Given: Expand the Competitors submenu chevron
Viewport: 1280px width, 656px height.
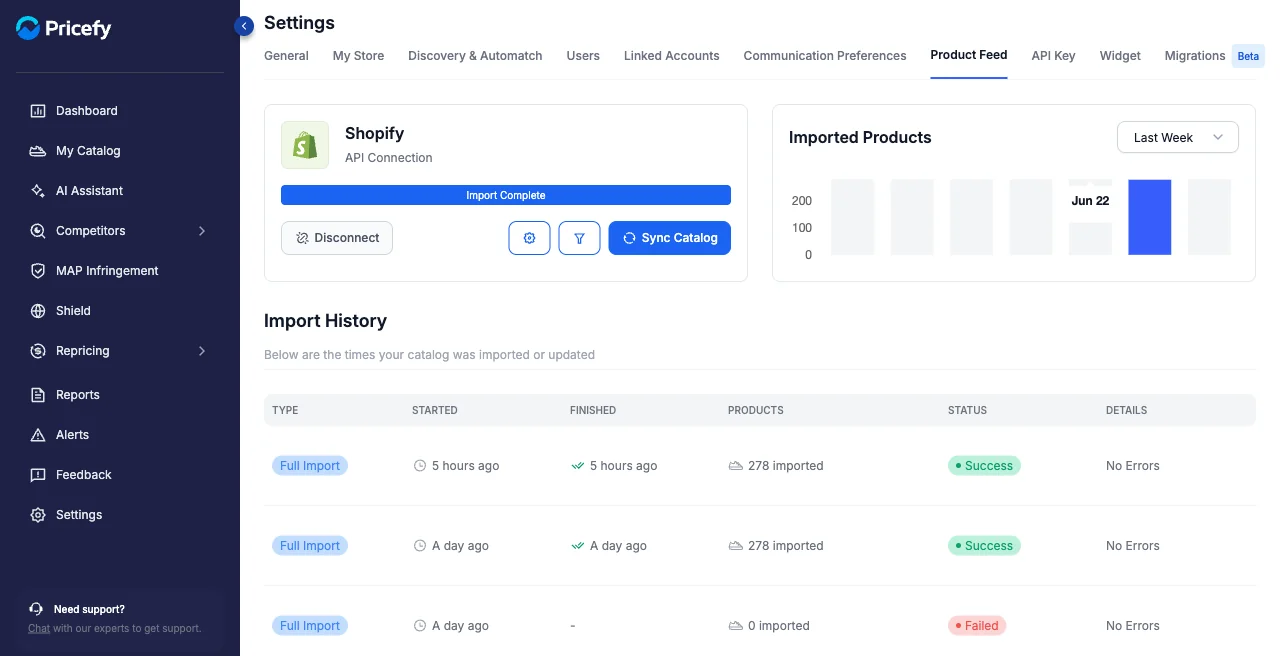Looking at the screenshot, I should pos(202,231).
